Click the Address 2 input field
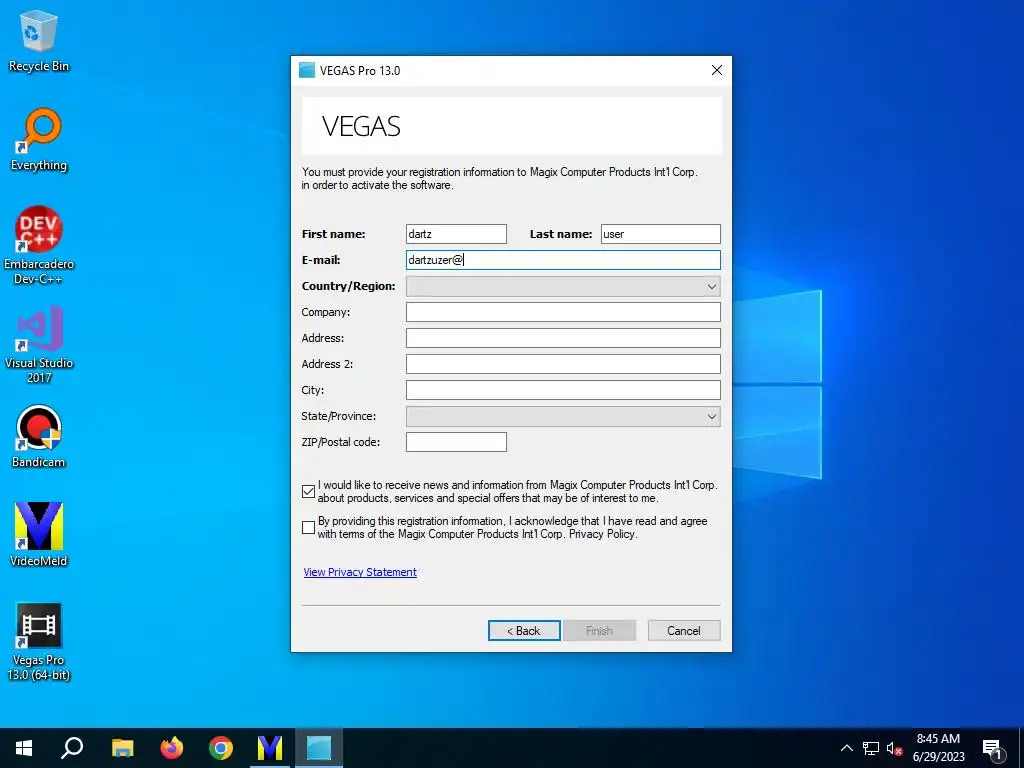Screen dimensions: 1024x768 click(x=563, y=364)
